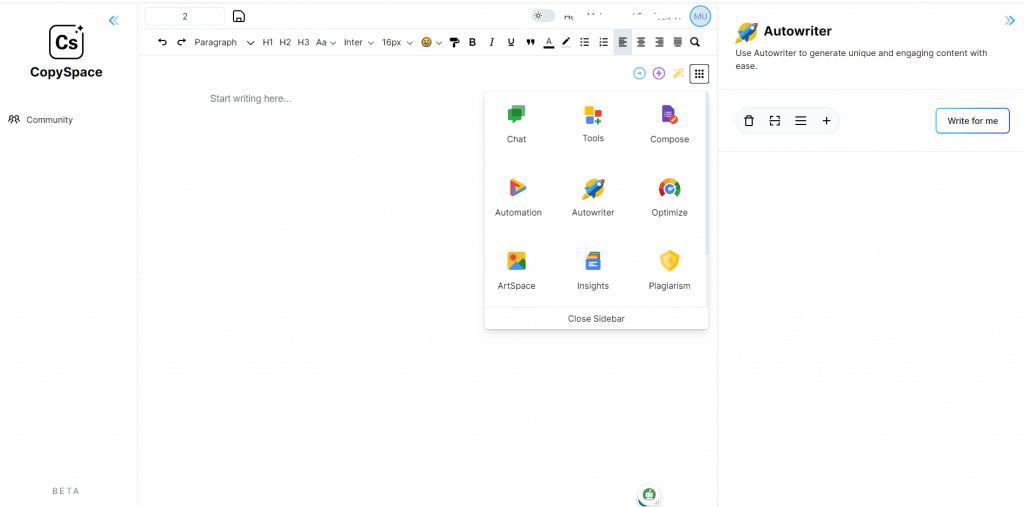Justify the text alignment

677,42
